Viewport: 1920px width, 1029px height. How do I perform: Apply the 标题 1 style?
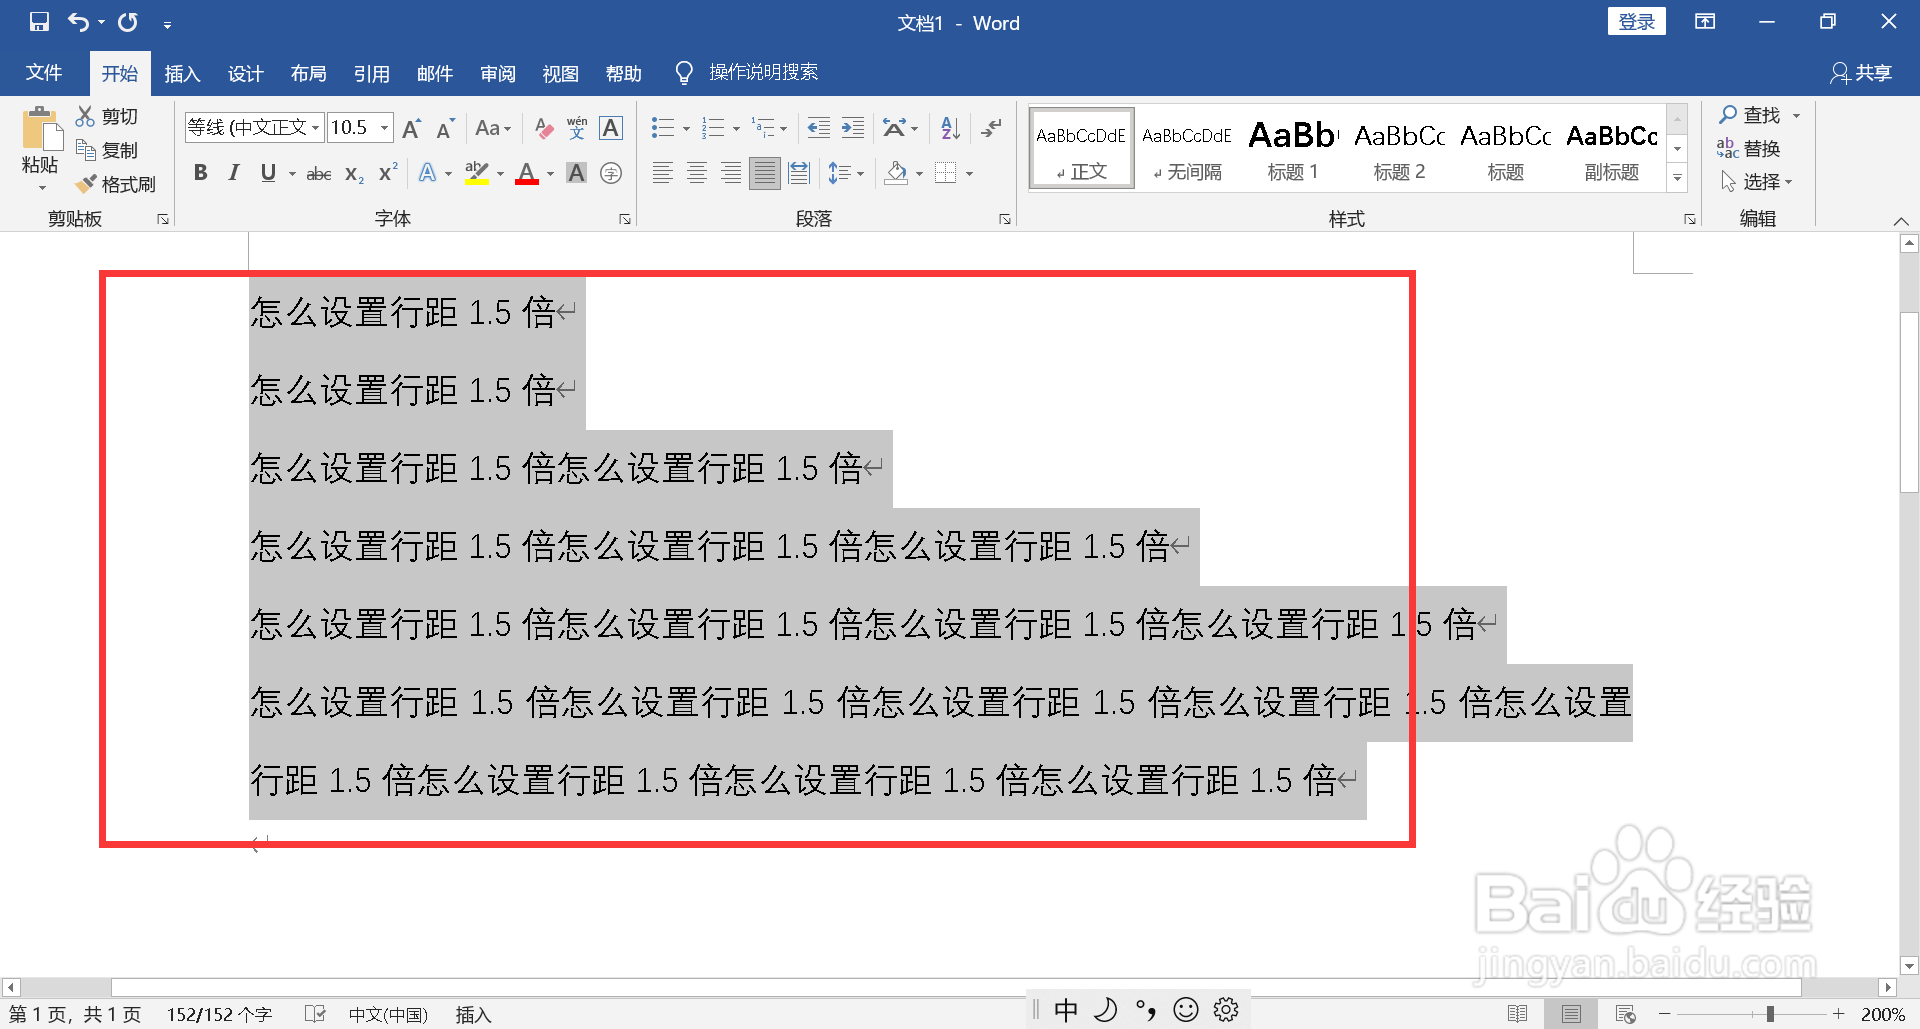point(1293,149)
